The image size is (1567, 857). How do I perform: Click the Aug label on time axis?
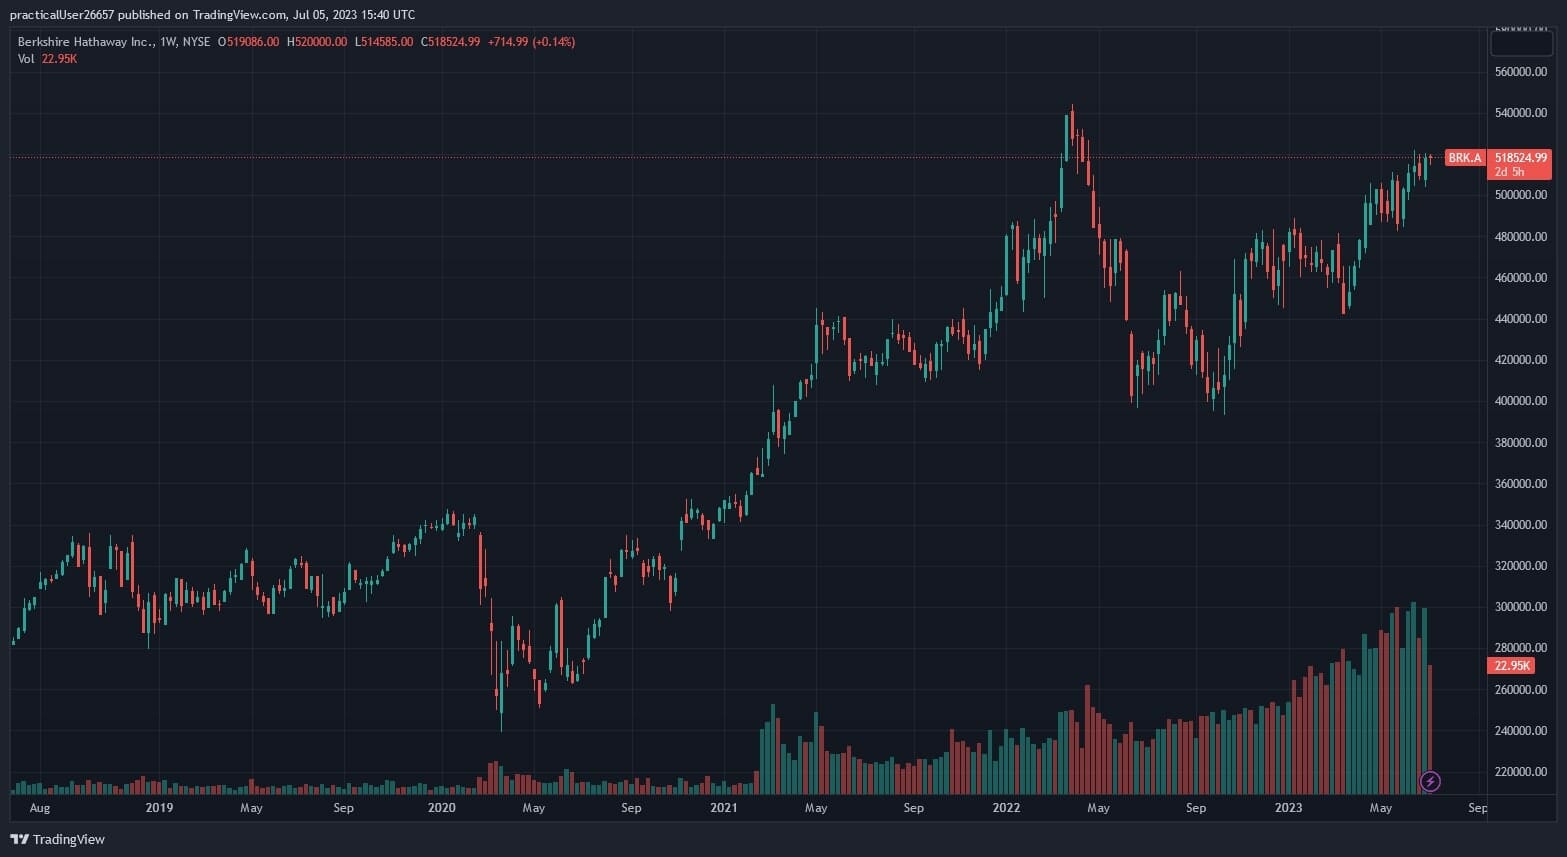(40, 808)
